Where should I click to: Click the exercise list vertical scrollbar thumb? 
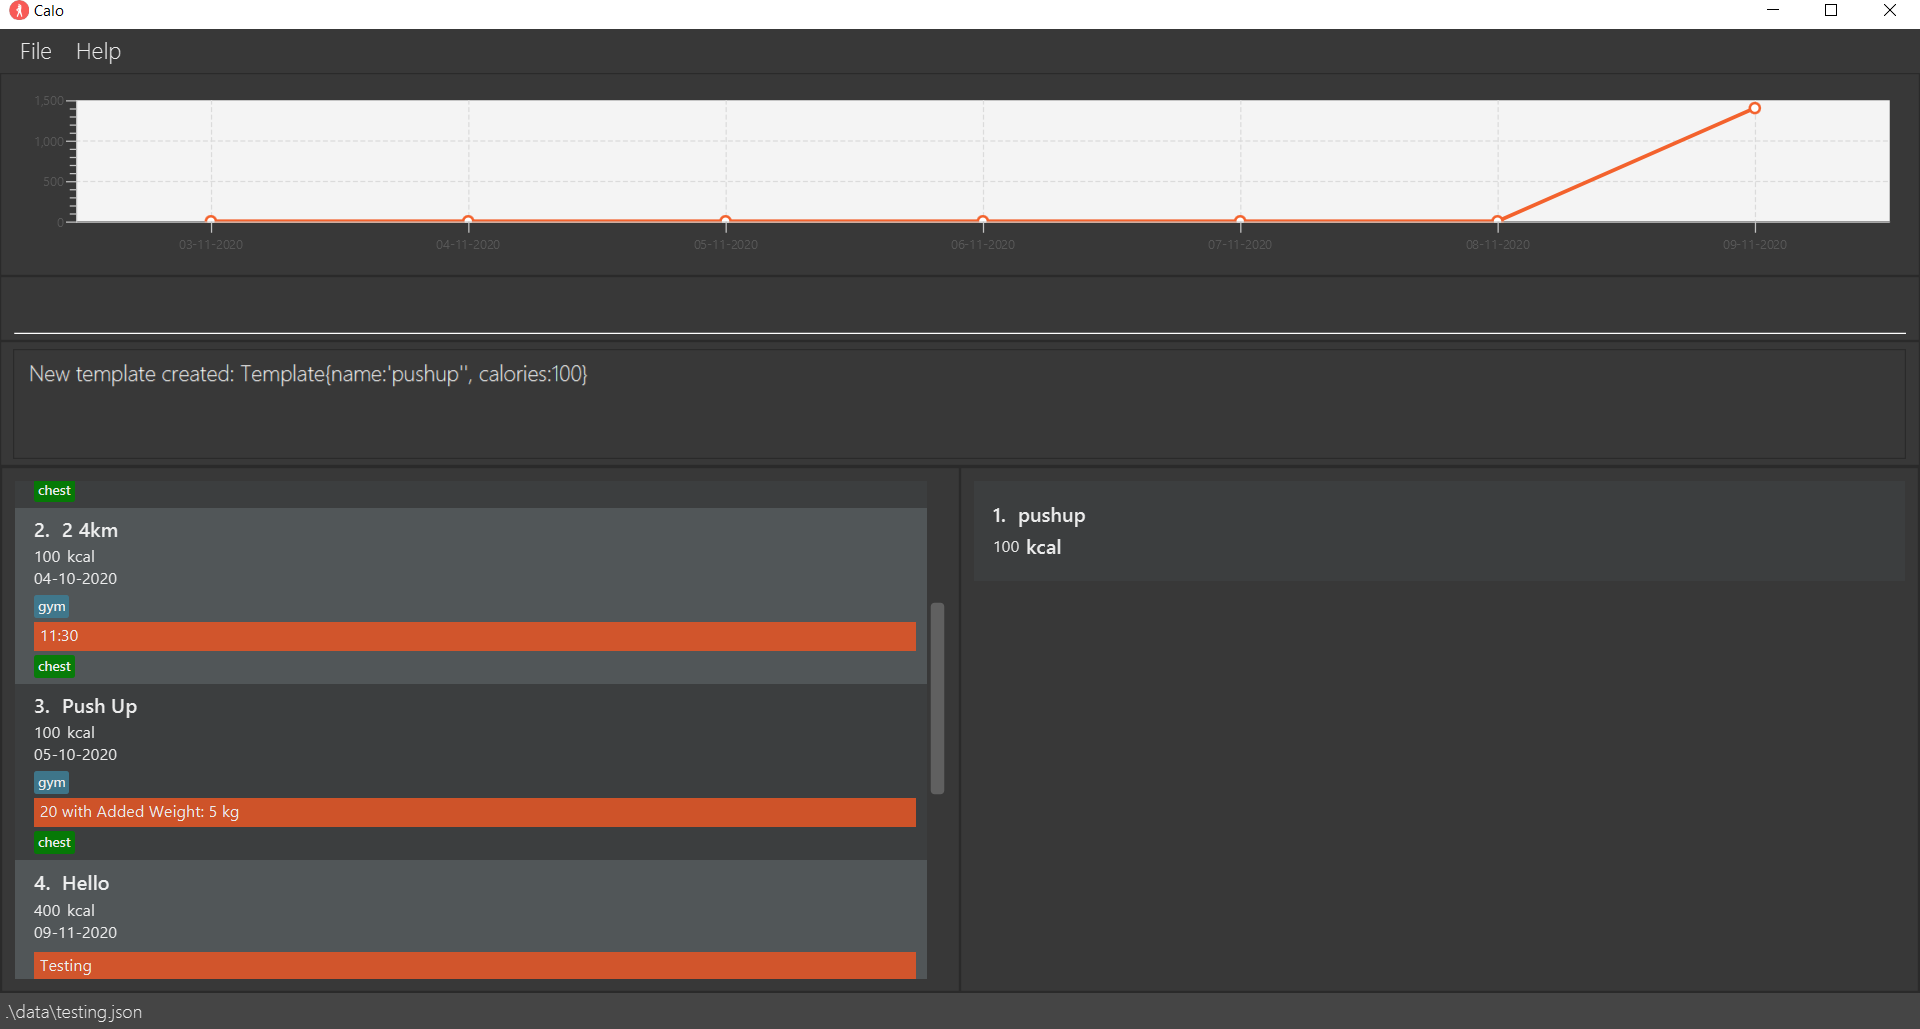pyautogui.click(x=938, y=698)
